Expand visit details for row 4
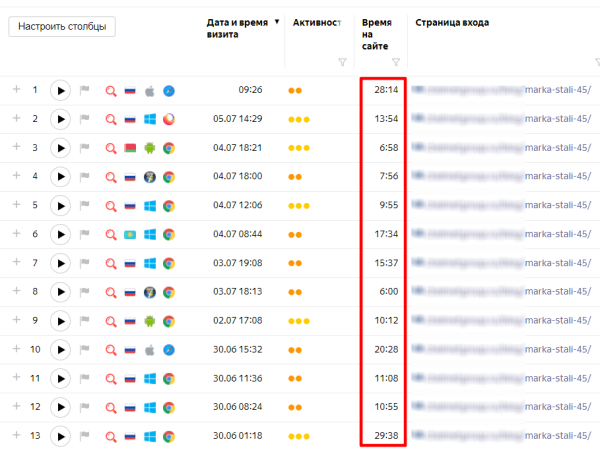 (16, 175)
